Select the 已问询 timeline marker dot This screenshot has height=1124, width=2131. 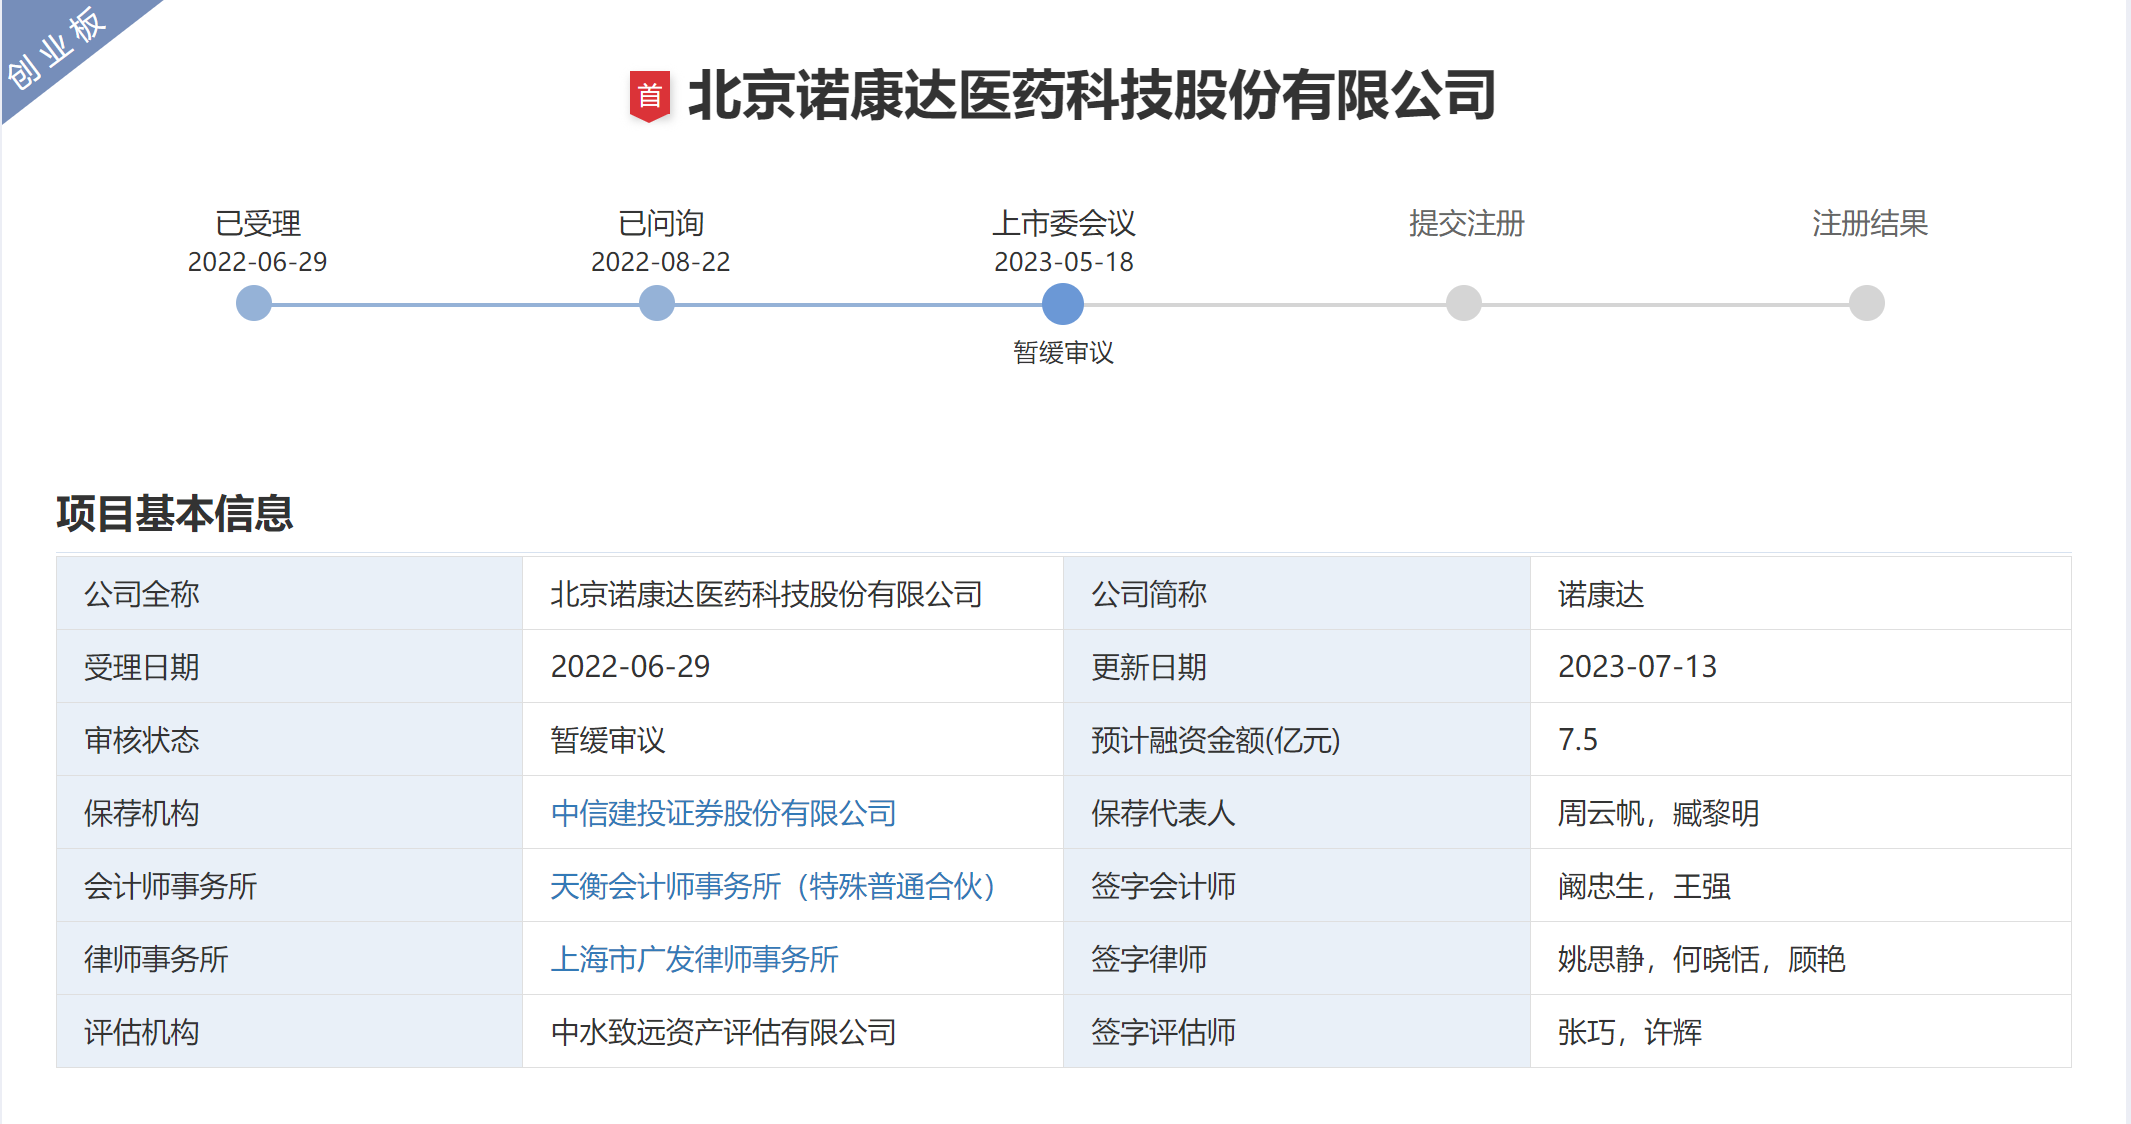point(657,303)
